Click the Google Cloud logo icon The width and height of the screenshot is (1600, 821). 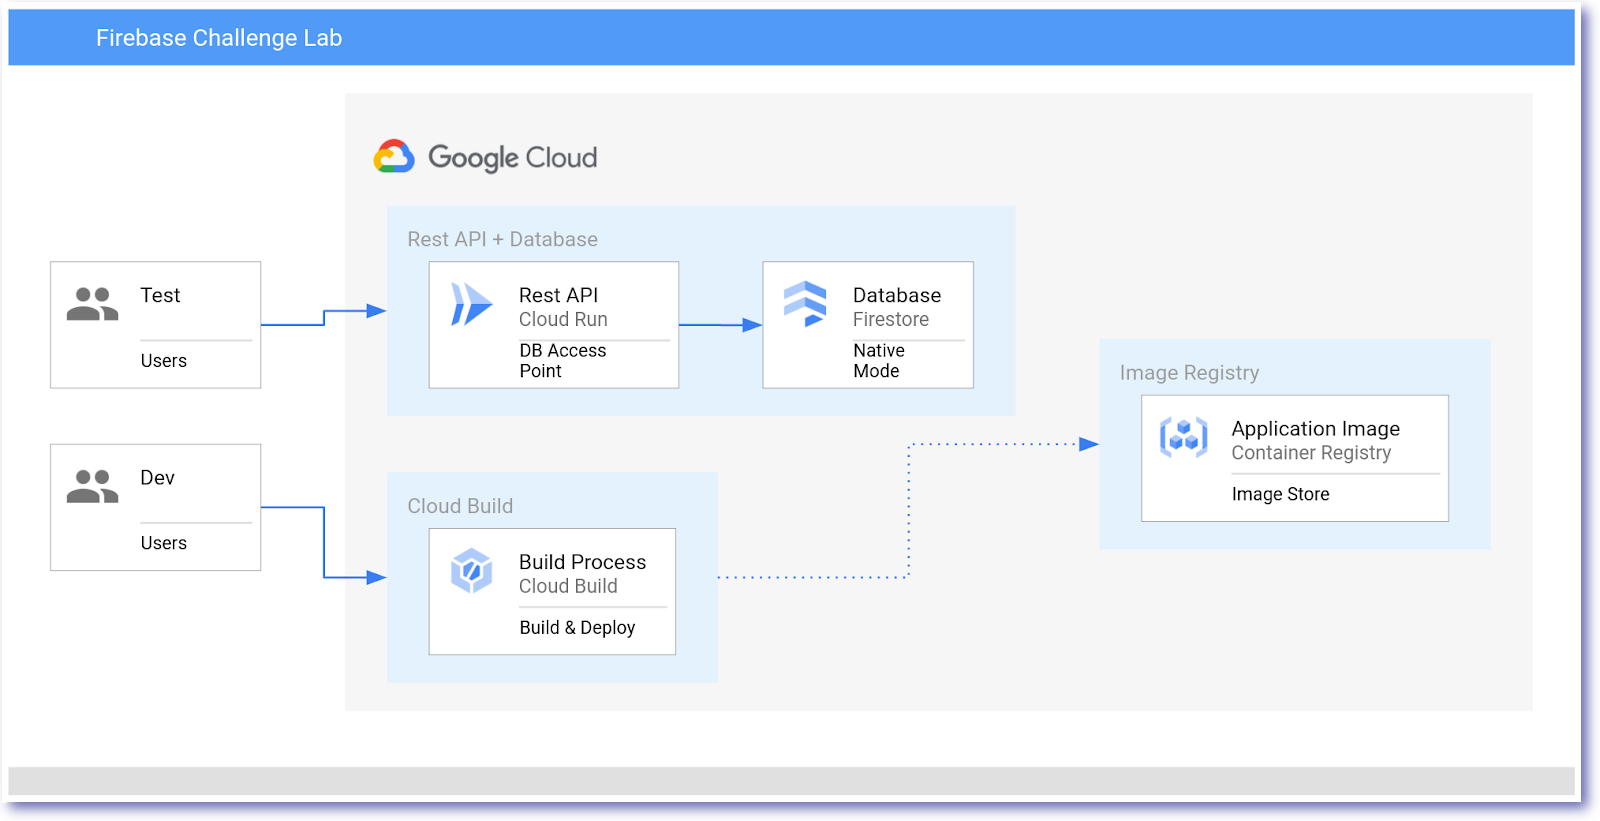coord(394,157)
